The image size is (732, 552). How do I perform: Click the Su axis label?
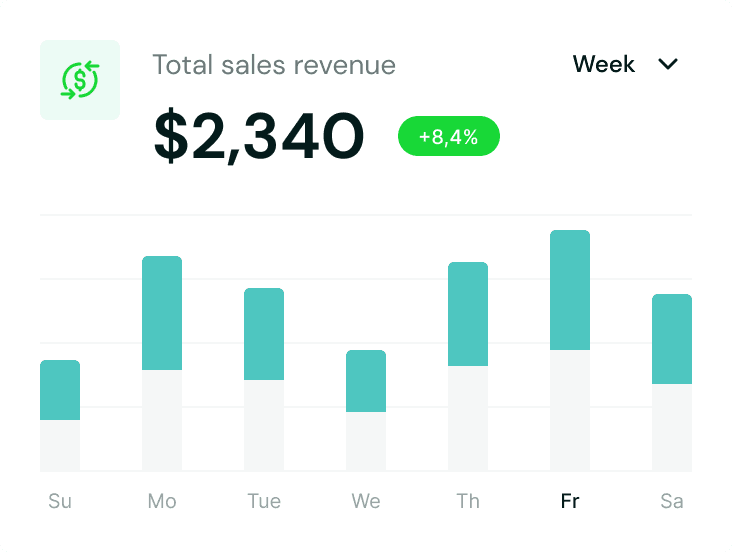60,501
